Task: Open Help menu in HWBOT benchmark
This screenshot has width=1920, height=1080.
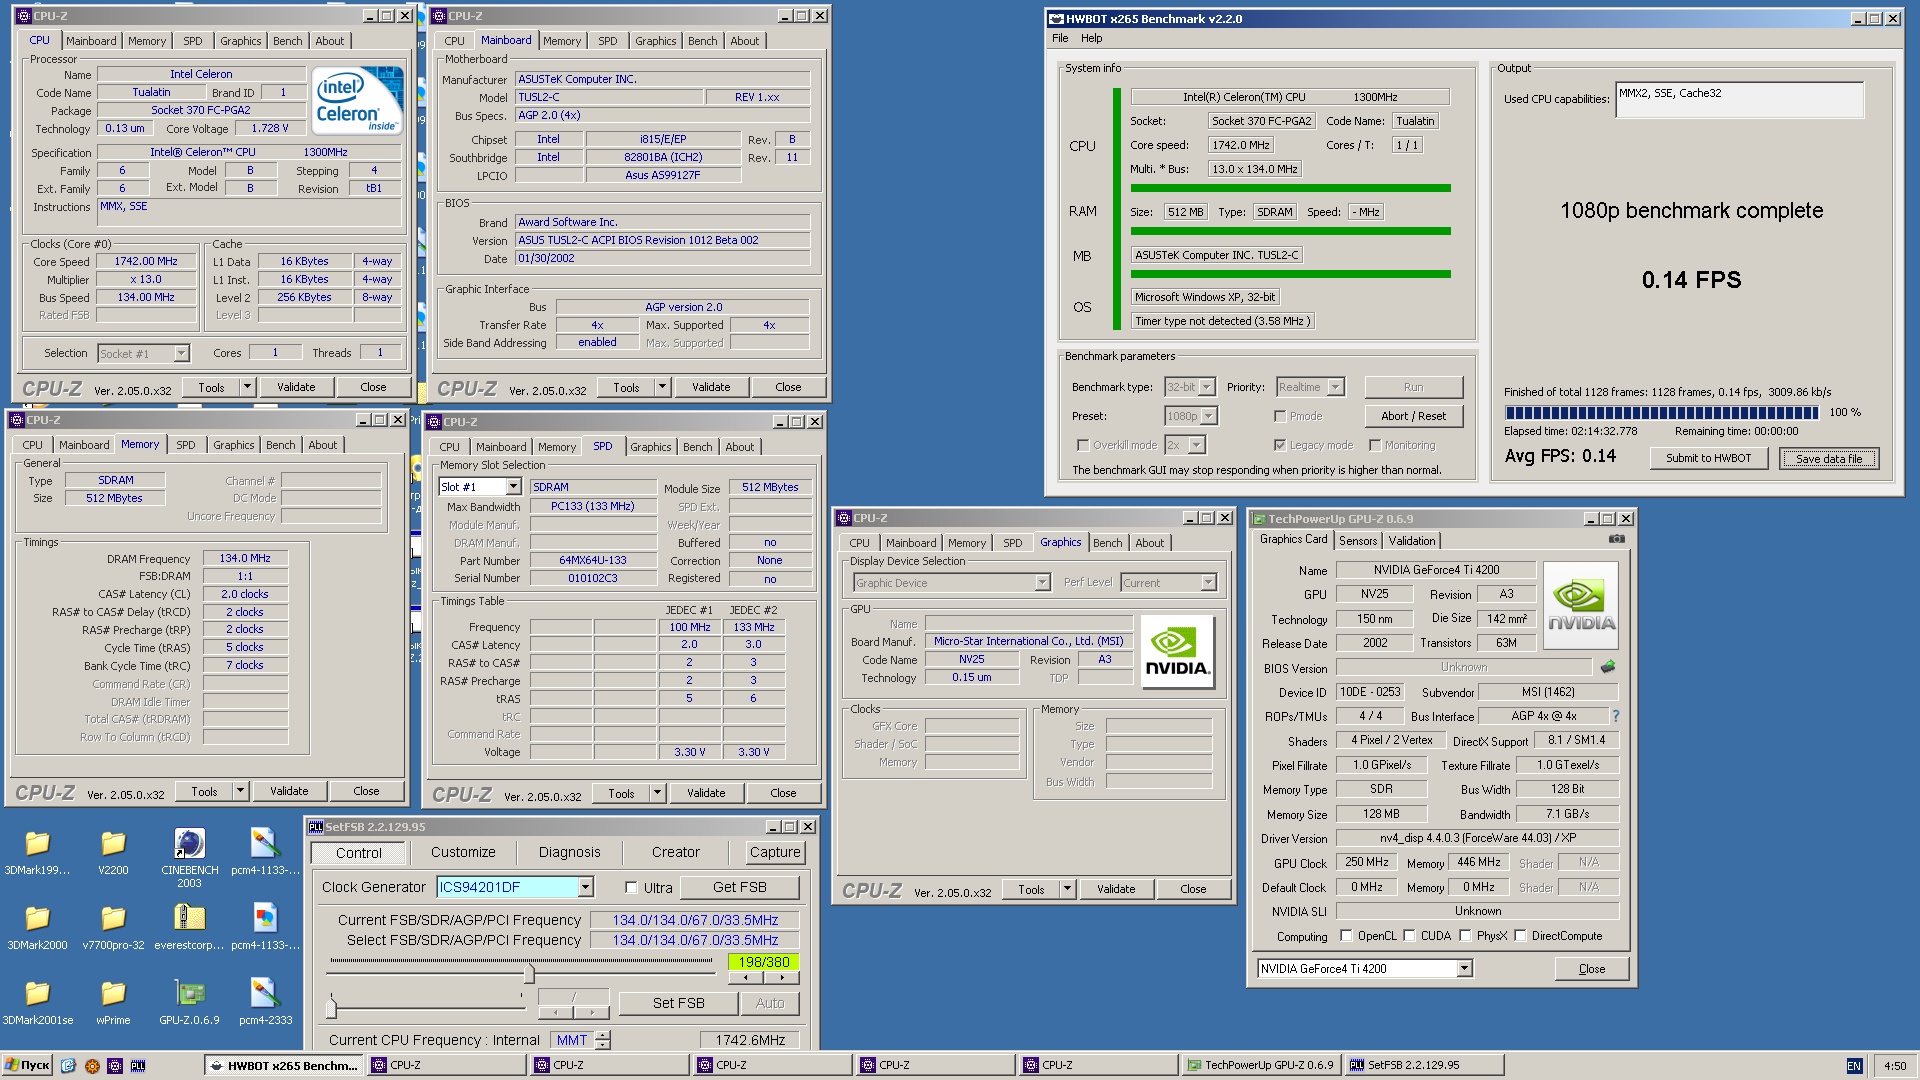Action: (x=1091, y=38)
